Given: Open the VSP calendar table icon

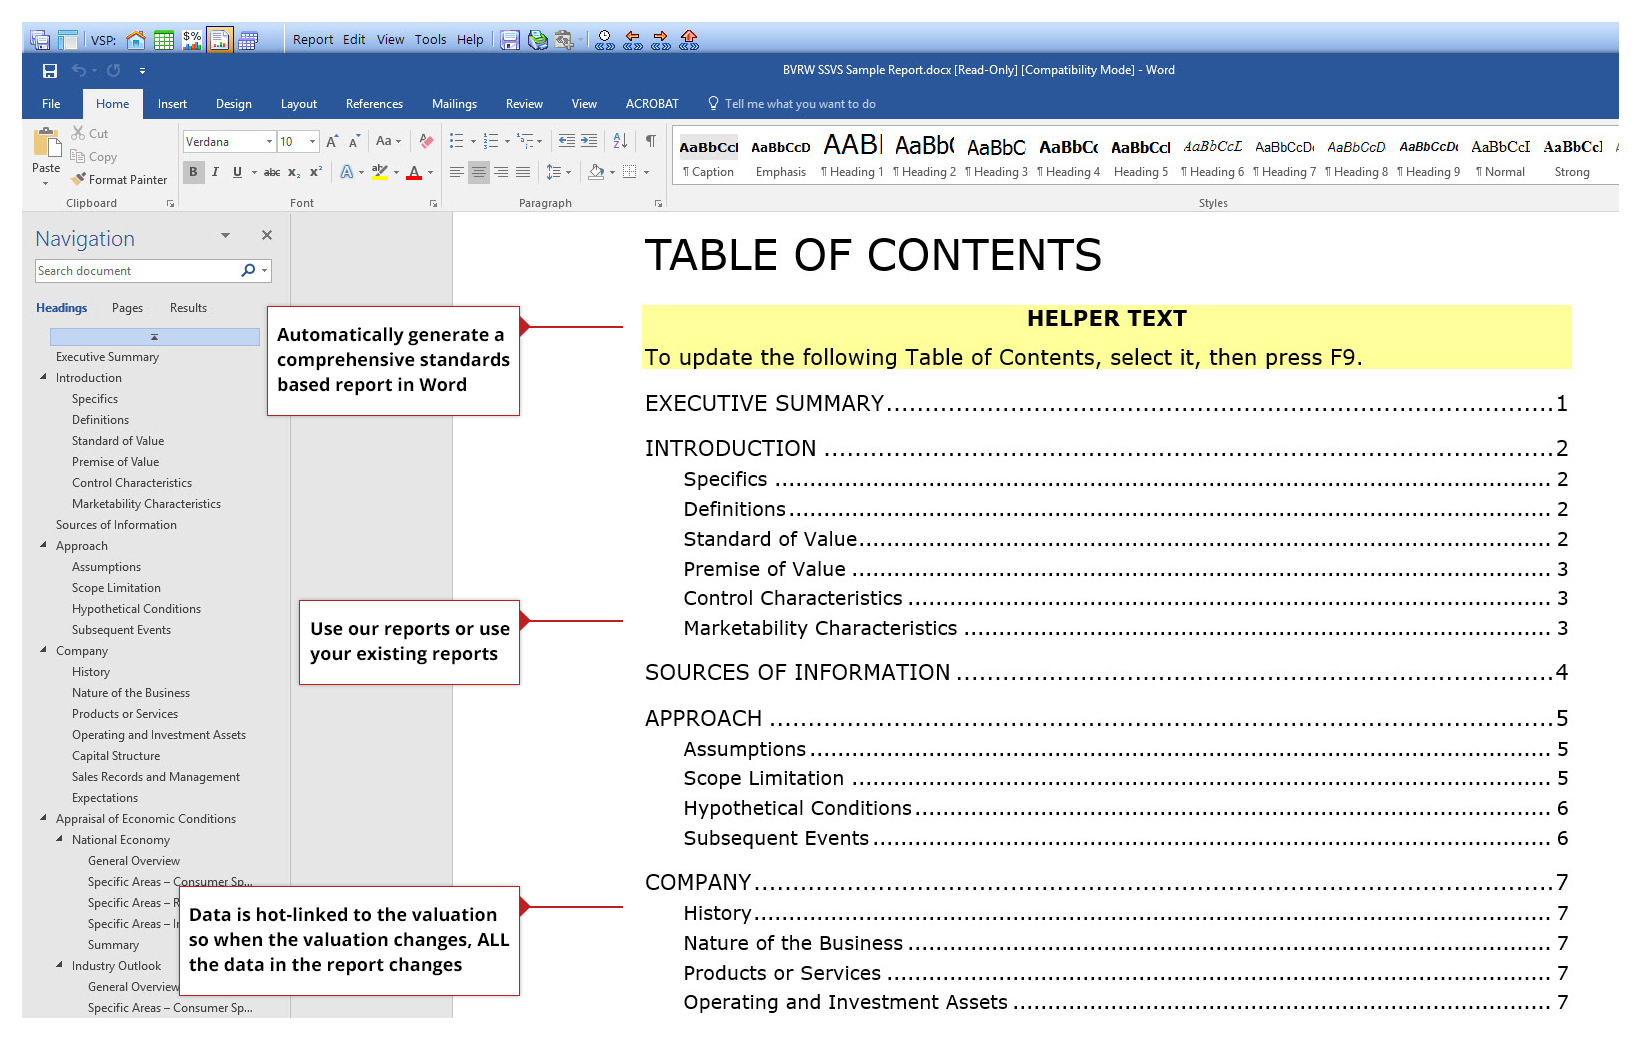Looking at the screenshot, I should pos(248,40).
